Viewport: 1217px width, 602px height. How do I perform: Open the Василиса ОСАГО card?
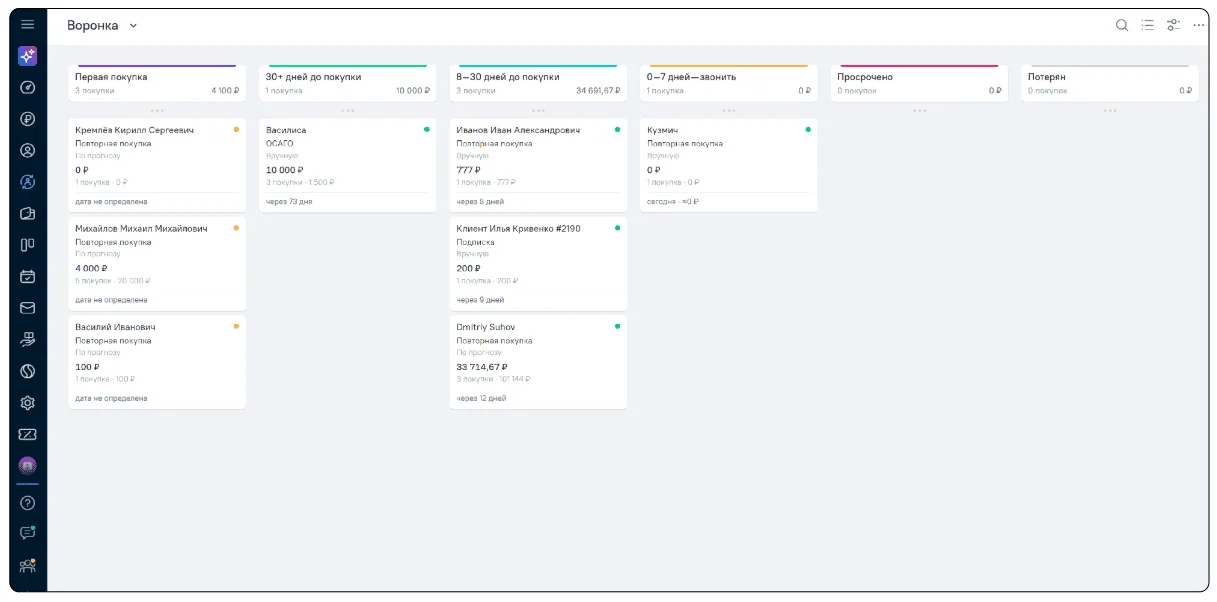click(347, 165)
